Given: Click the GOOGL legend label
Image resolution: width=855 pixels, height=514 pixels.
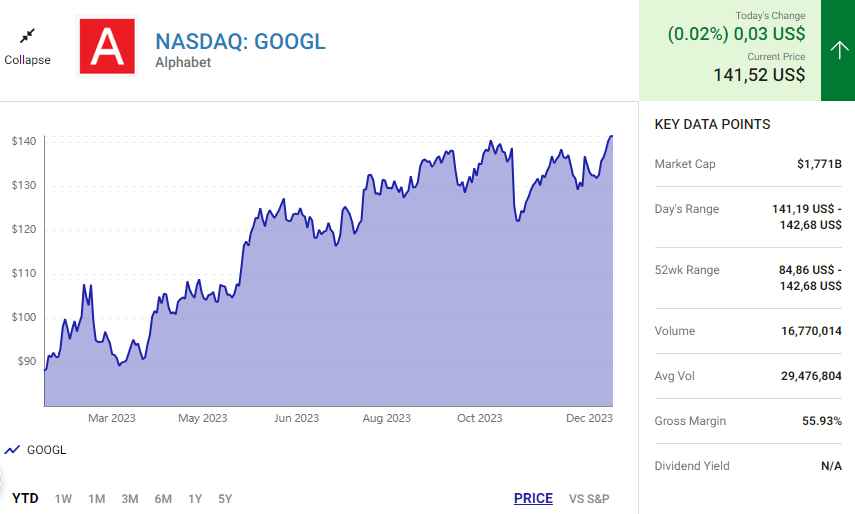Looking at the screenshot, I should [47, 450].
